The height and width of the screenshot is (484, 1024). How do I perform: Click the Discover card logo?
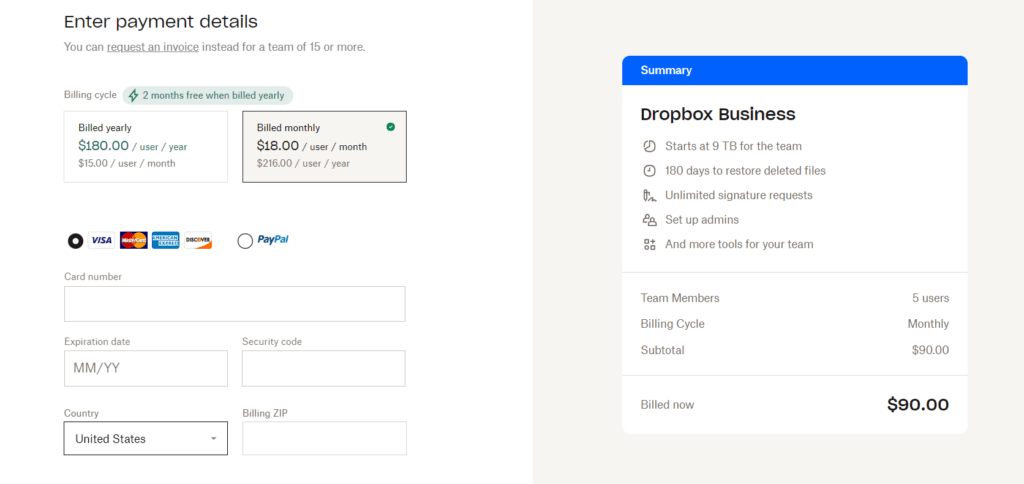(x=198, y=240)
